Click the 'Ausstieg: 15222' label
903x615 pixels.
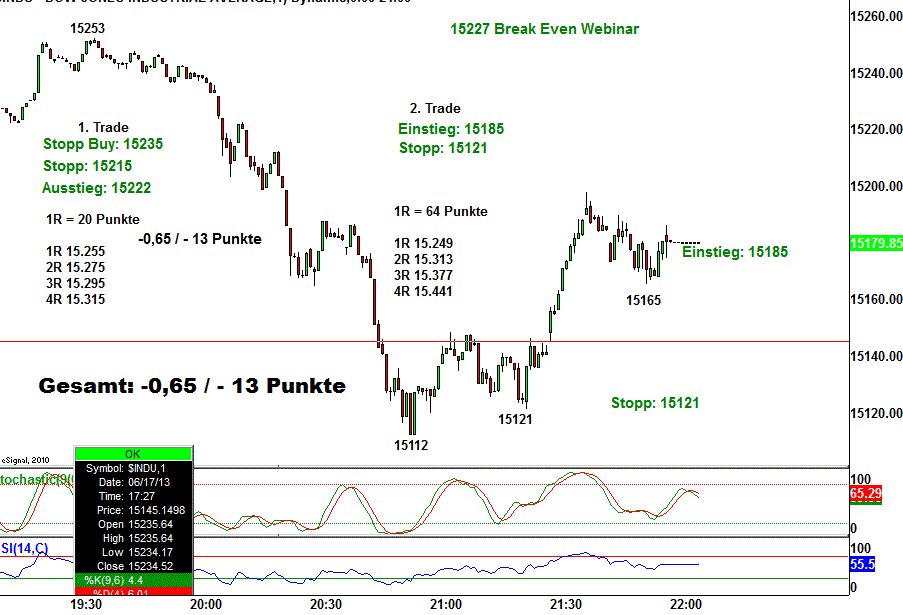(97, 188)
